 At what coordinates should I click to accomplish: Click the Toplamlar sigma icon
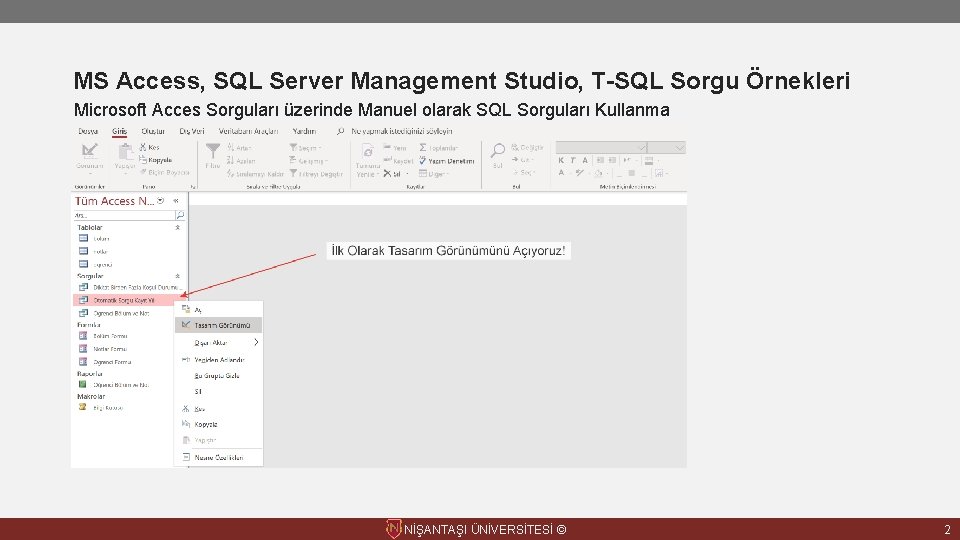click(x=422, y=148)
